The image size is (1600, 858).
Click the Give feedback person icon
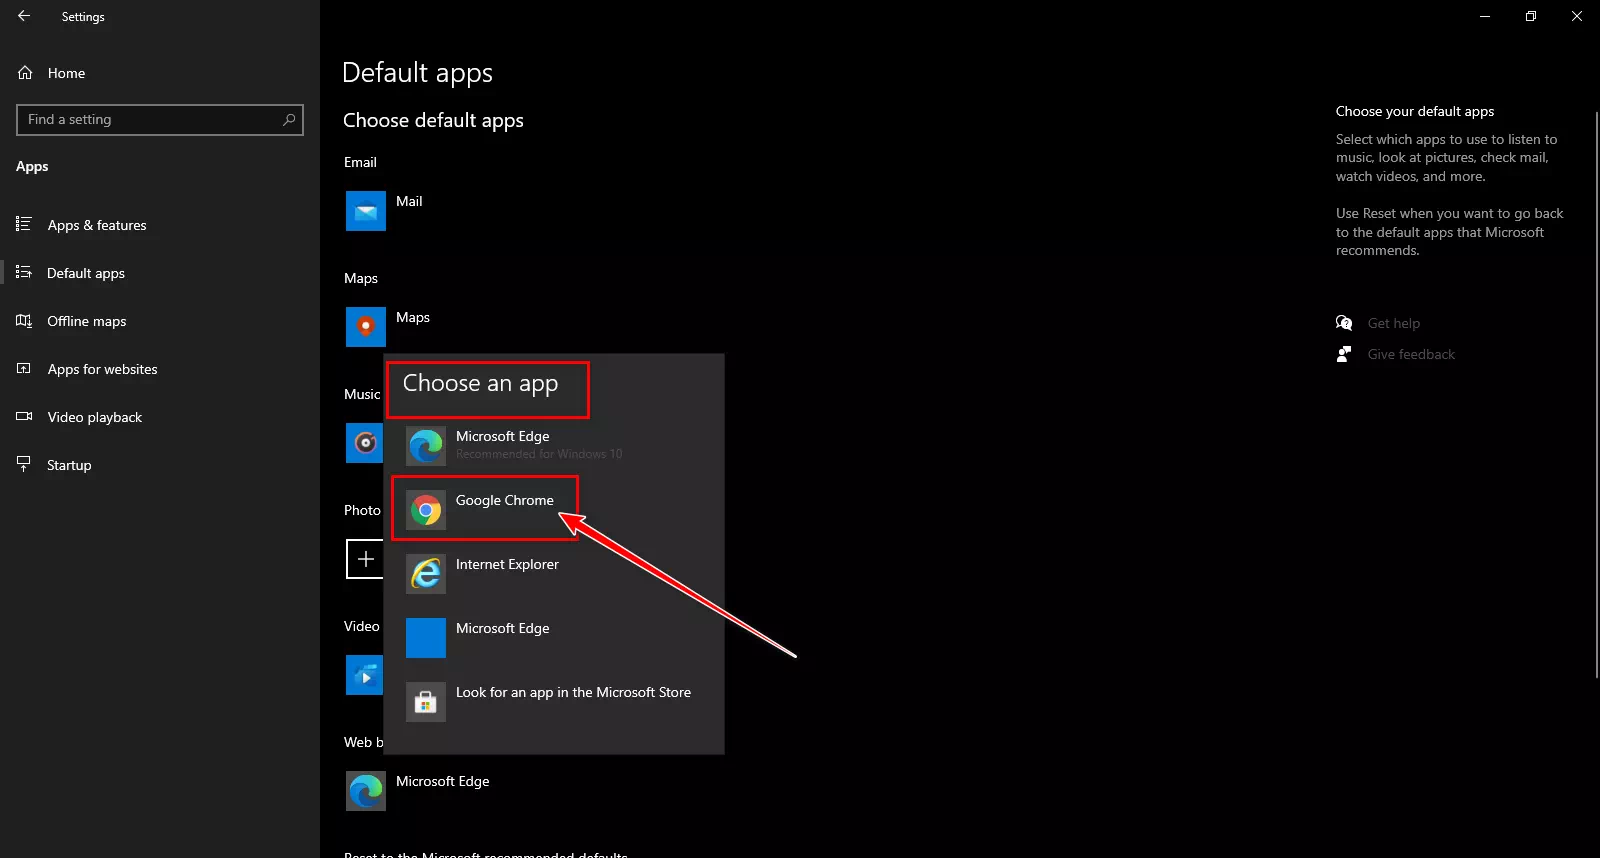click(x=1344, y=354)
